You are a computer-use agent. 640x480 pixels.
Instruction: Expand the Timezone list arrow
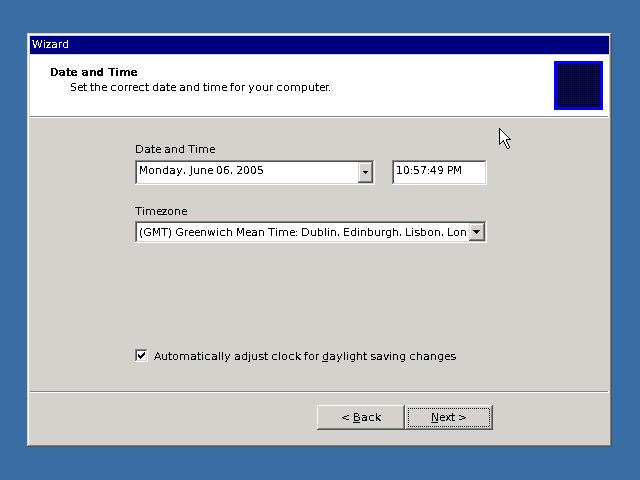[x=477, y=232]
